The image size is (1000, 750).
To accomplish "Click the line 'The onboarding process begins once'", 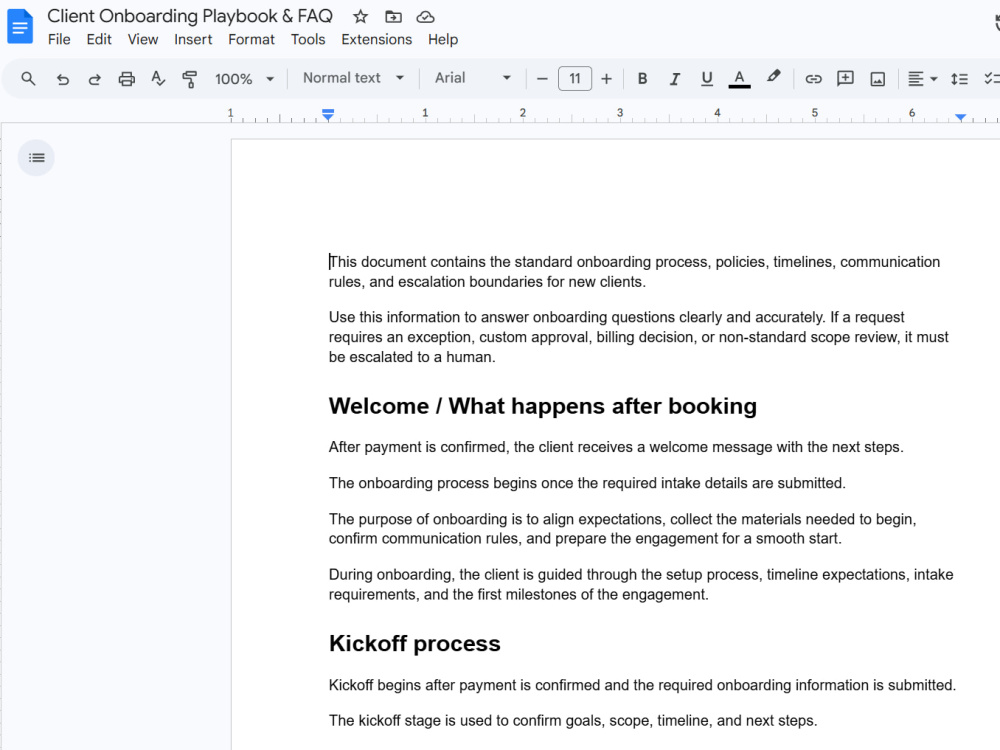I will coord(587,483).
